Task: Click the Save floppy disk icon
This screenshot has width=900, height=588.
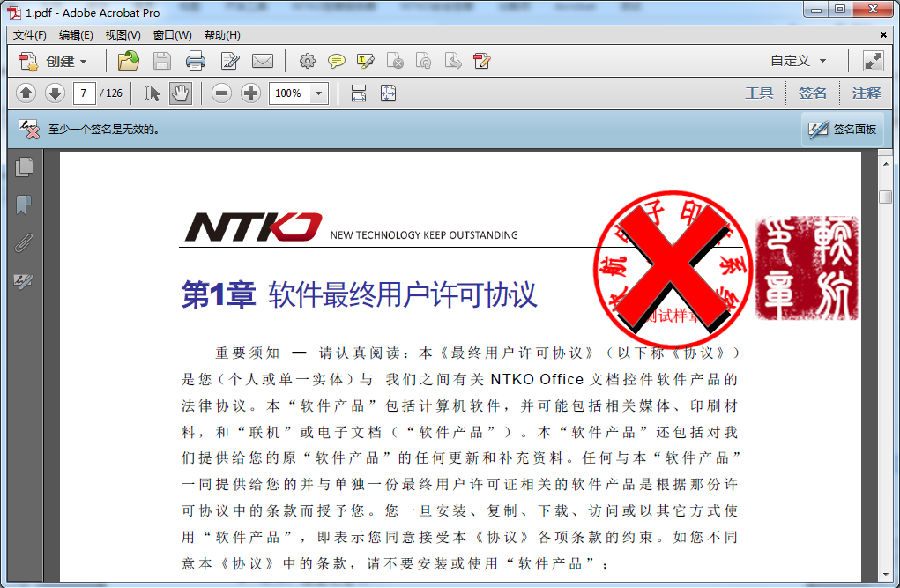Action: [x=161, y=61]
